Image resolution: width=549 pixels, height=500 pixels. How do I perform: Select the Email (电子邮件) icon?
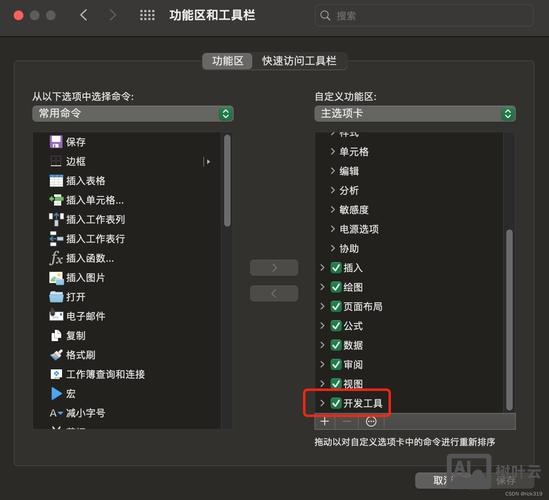[x=56, y=316]
